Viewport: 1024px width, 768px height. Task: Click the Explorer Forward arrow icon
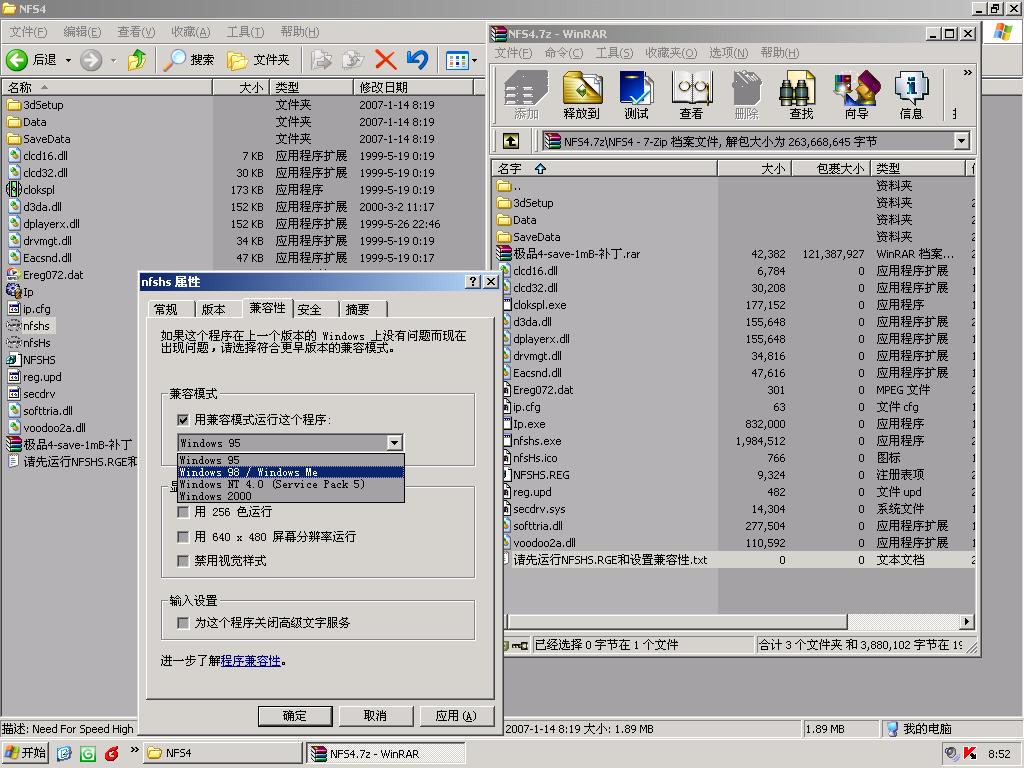pos(91,60)
